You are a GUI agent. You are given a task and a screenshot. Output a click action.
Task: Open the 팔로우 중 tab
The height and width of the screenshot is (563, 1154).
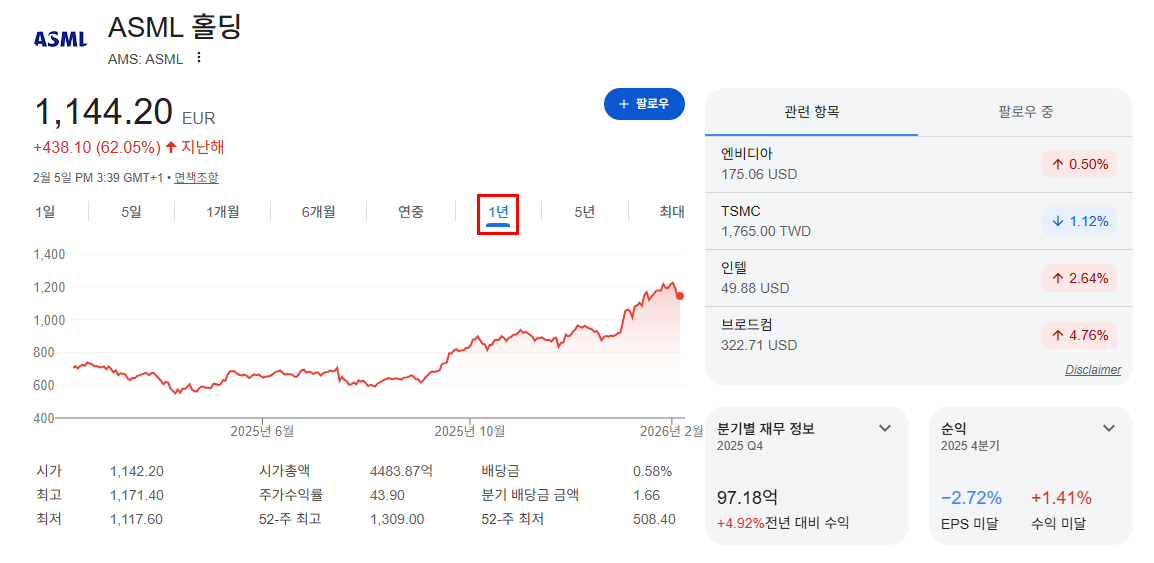tap(1025, 113)
